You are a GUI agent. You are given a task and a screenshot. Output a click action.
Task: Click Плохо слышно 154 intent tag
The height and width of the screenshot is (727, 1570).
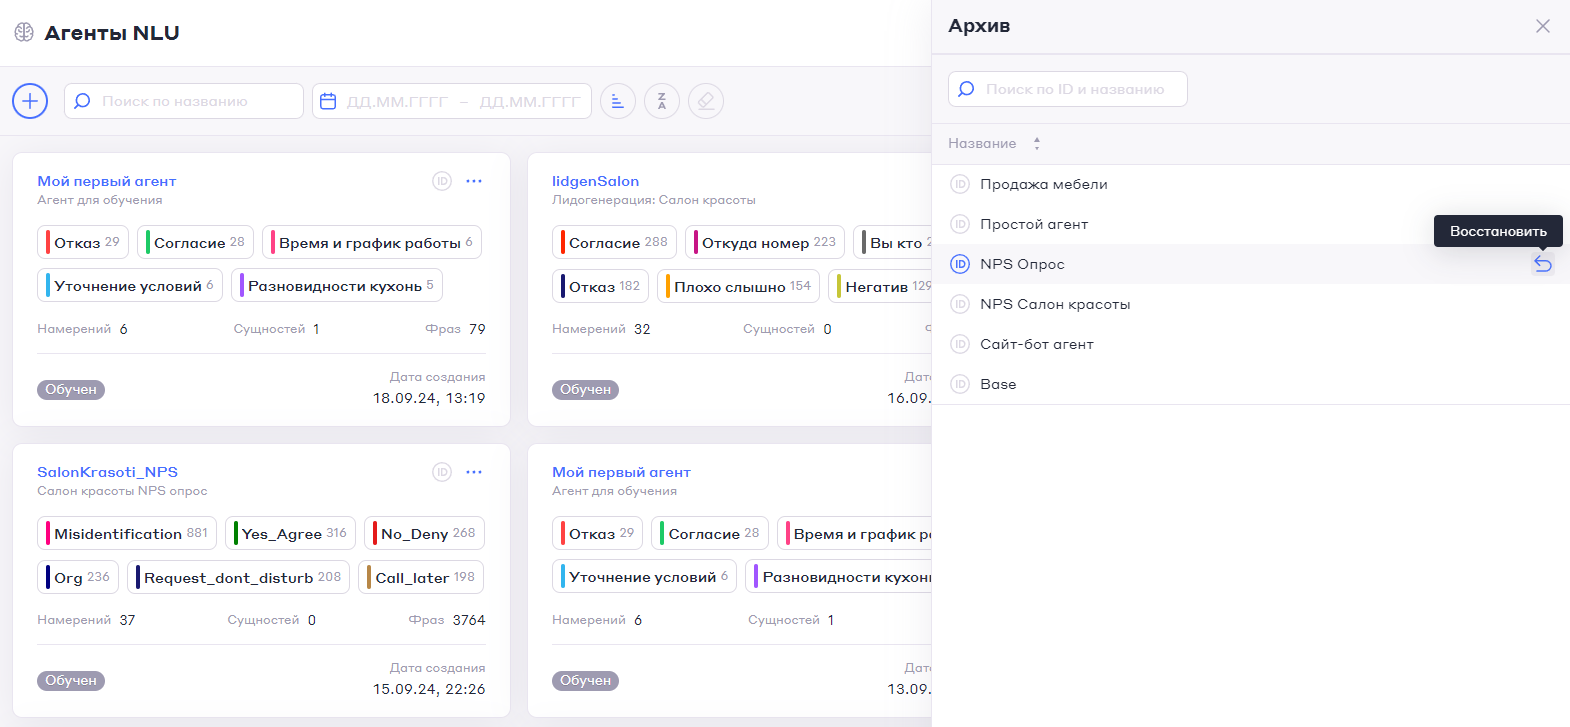click(738, 286)
